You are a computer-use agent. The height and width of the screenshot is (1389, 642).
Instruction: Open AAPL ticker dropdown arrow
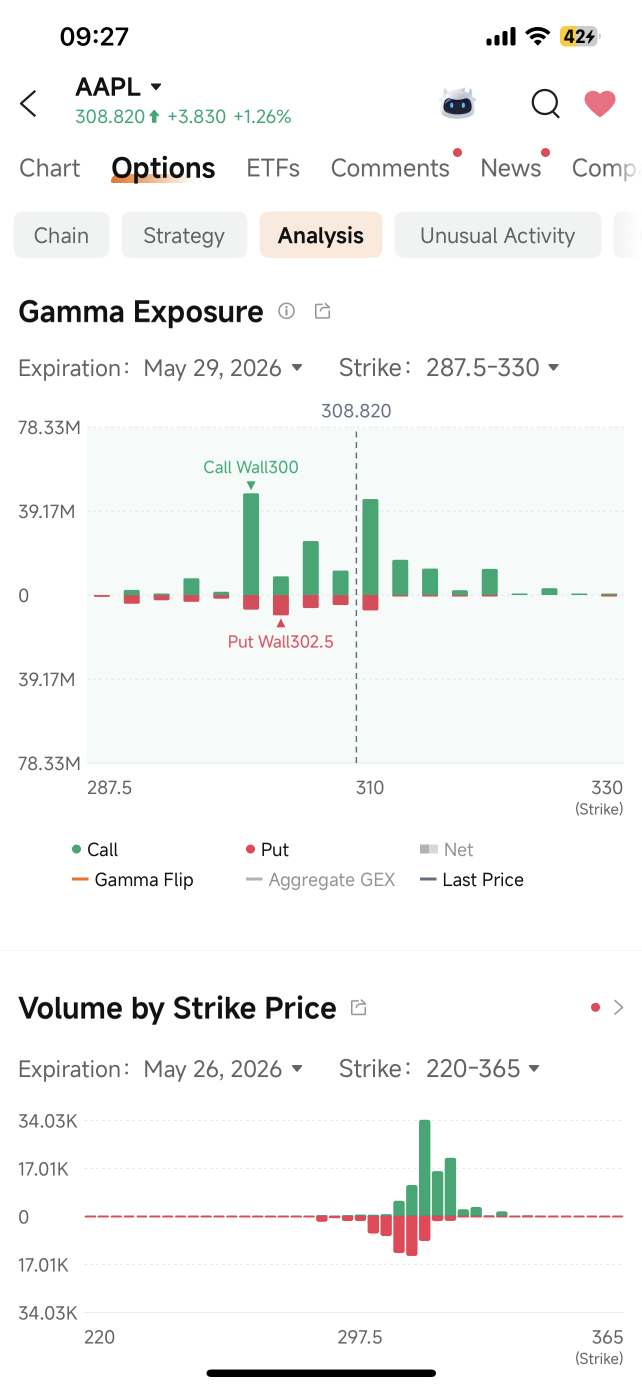pyautogui.click(x=156, y=87)
